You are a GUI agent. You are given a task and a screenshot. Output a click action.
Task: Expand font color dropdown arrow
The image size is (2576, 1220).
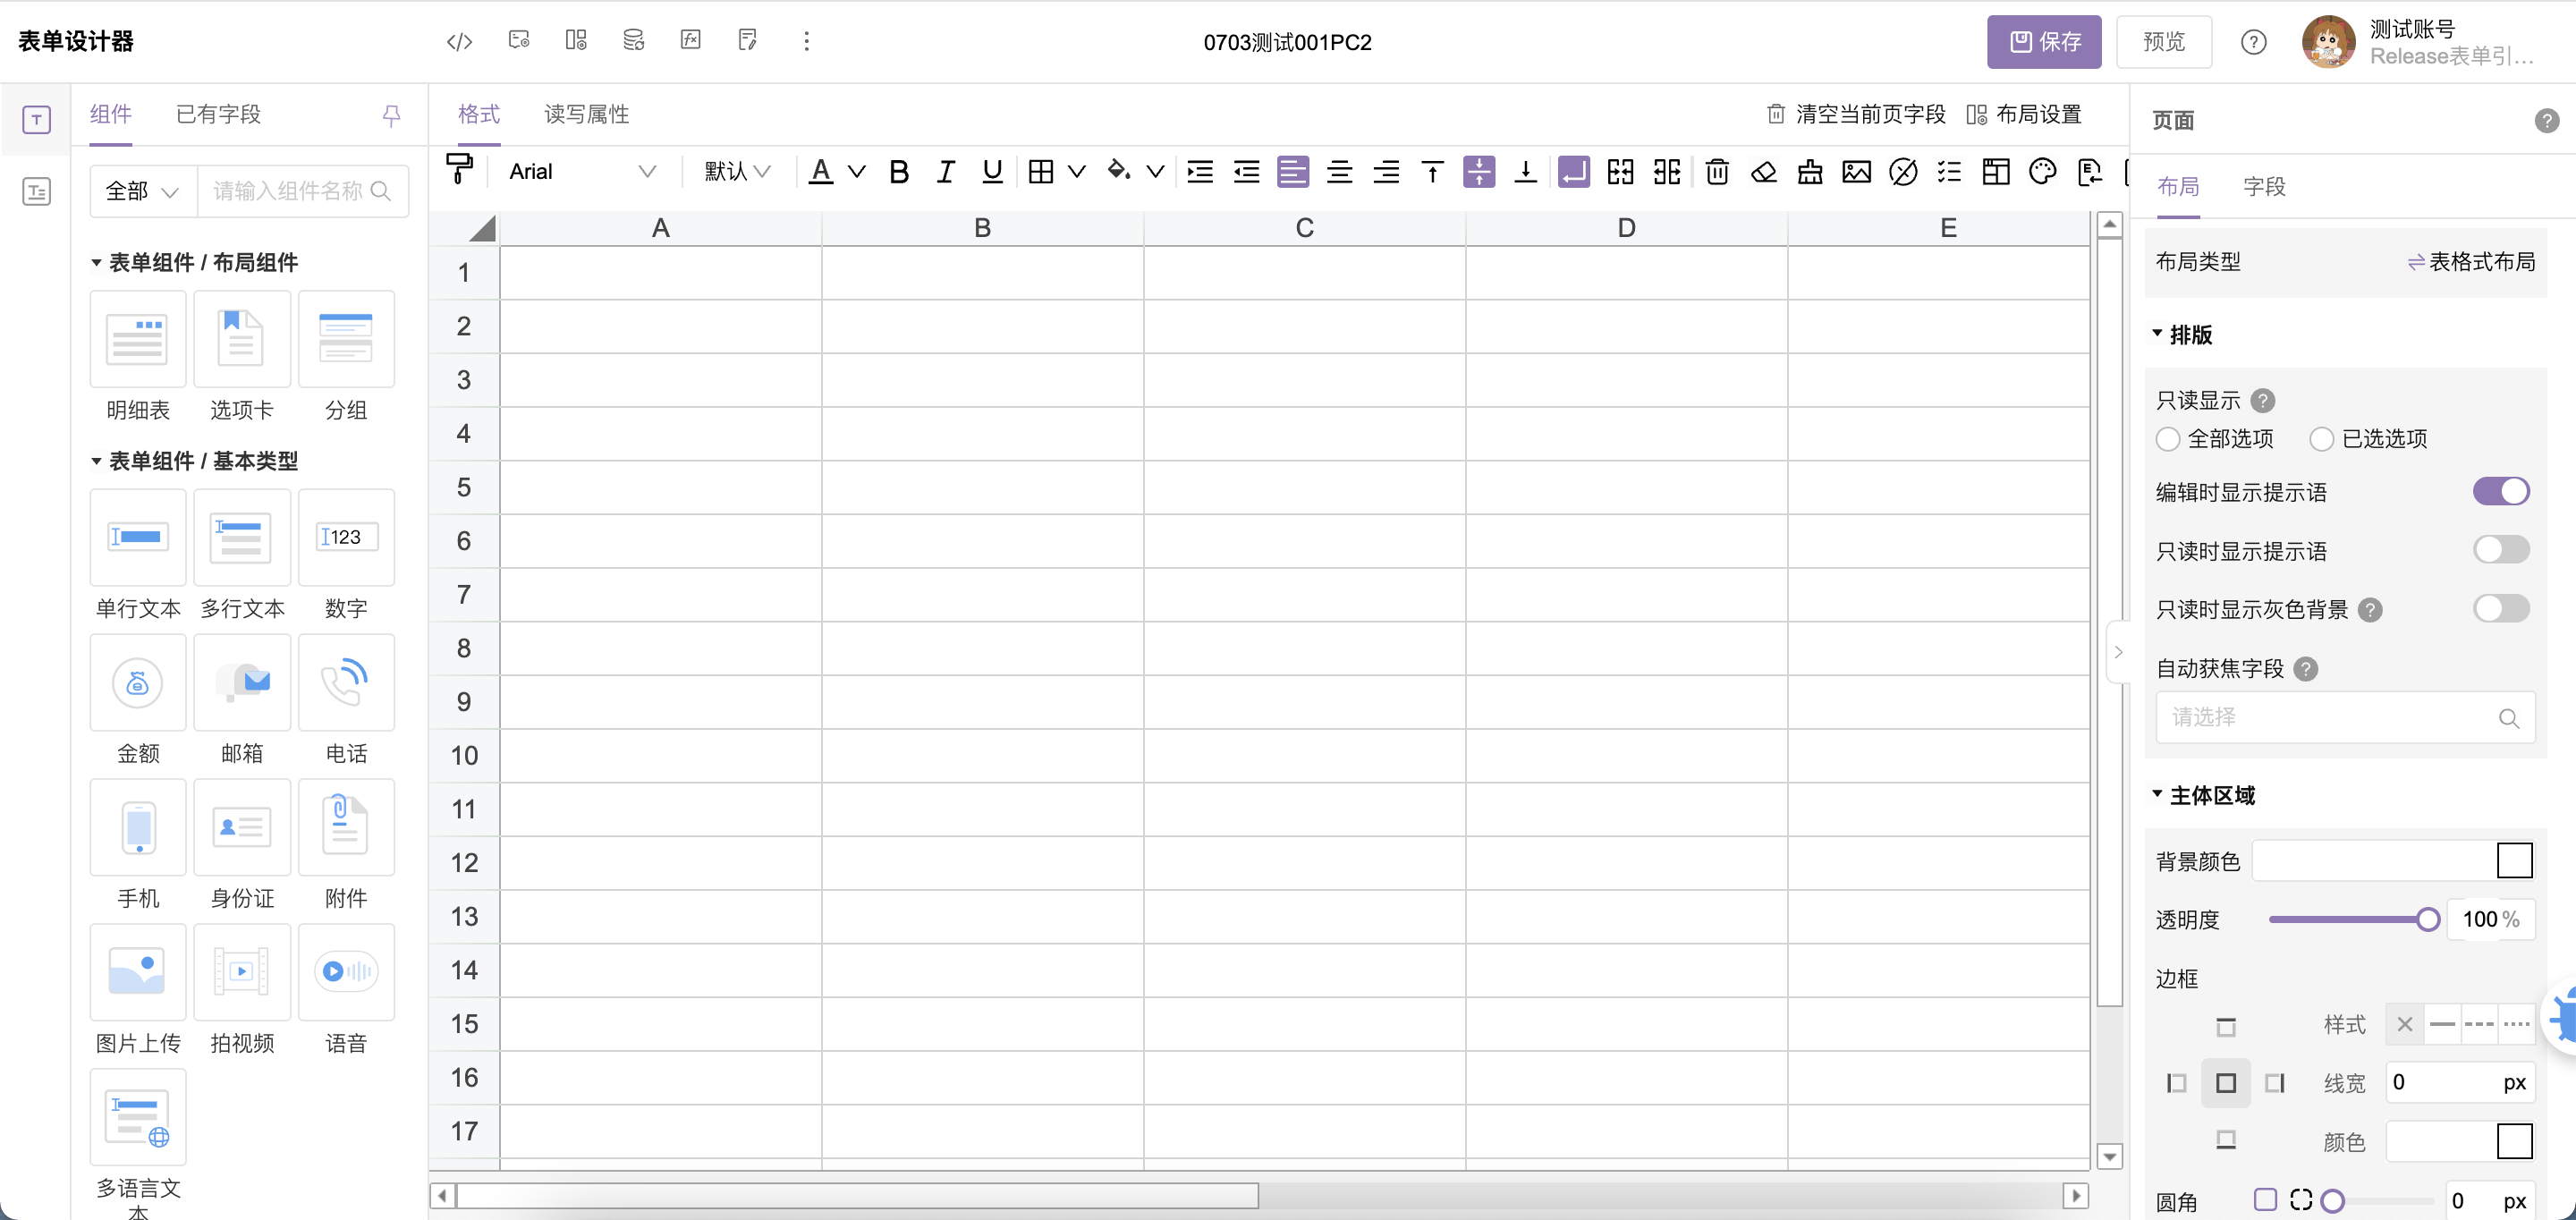pyautogui.click(x=856, y=172)
